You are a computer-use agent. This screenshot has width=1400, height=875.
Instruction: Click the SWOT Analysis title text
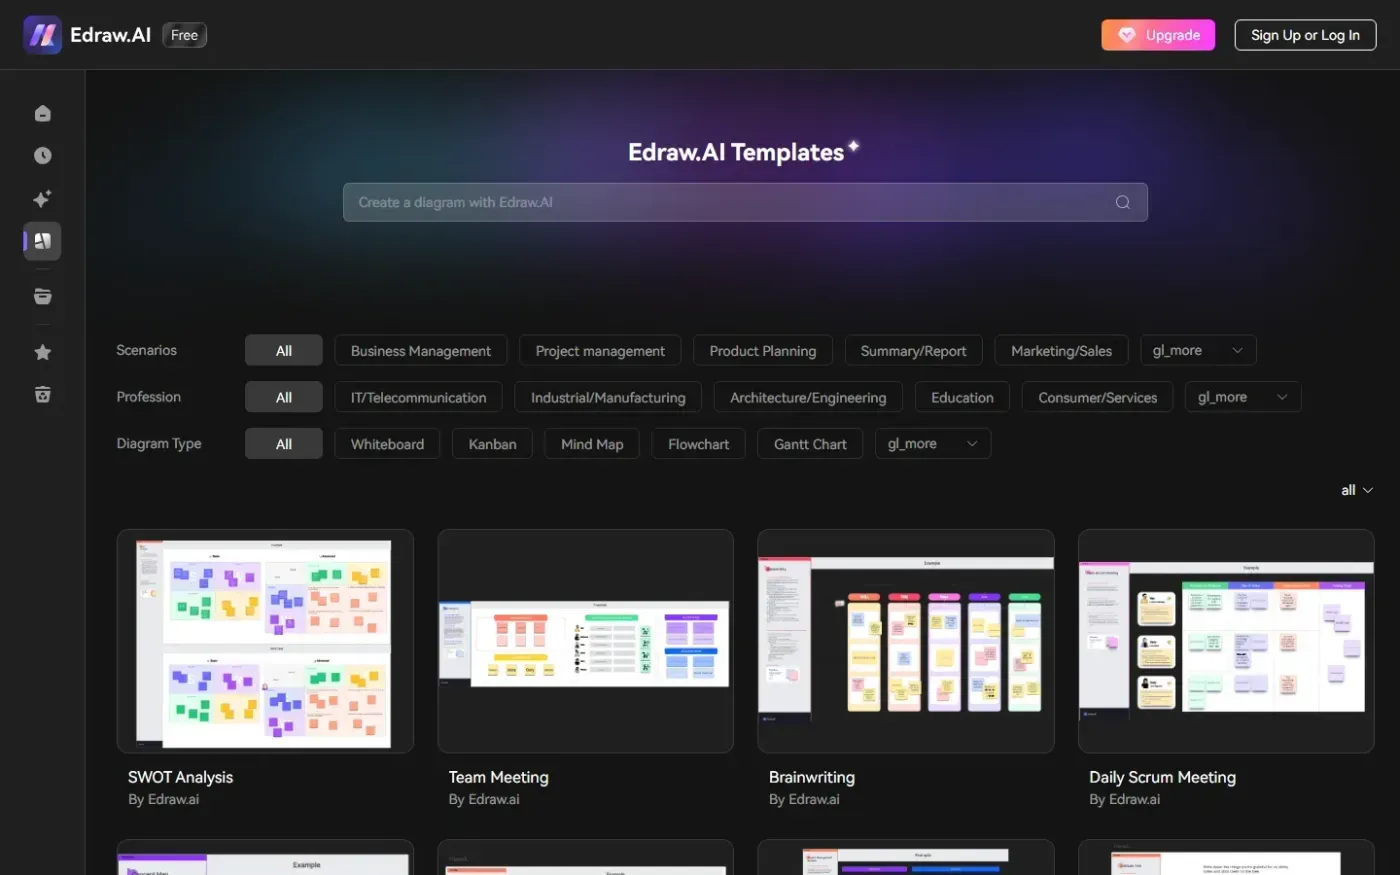pyautogui.click(x=180, y=777)
